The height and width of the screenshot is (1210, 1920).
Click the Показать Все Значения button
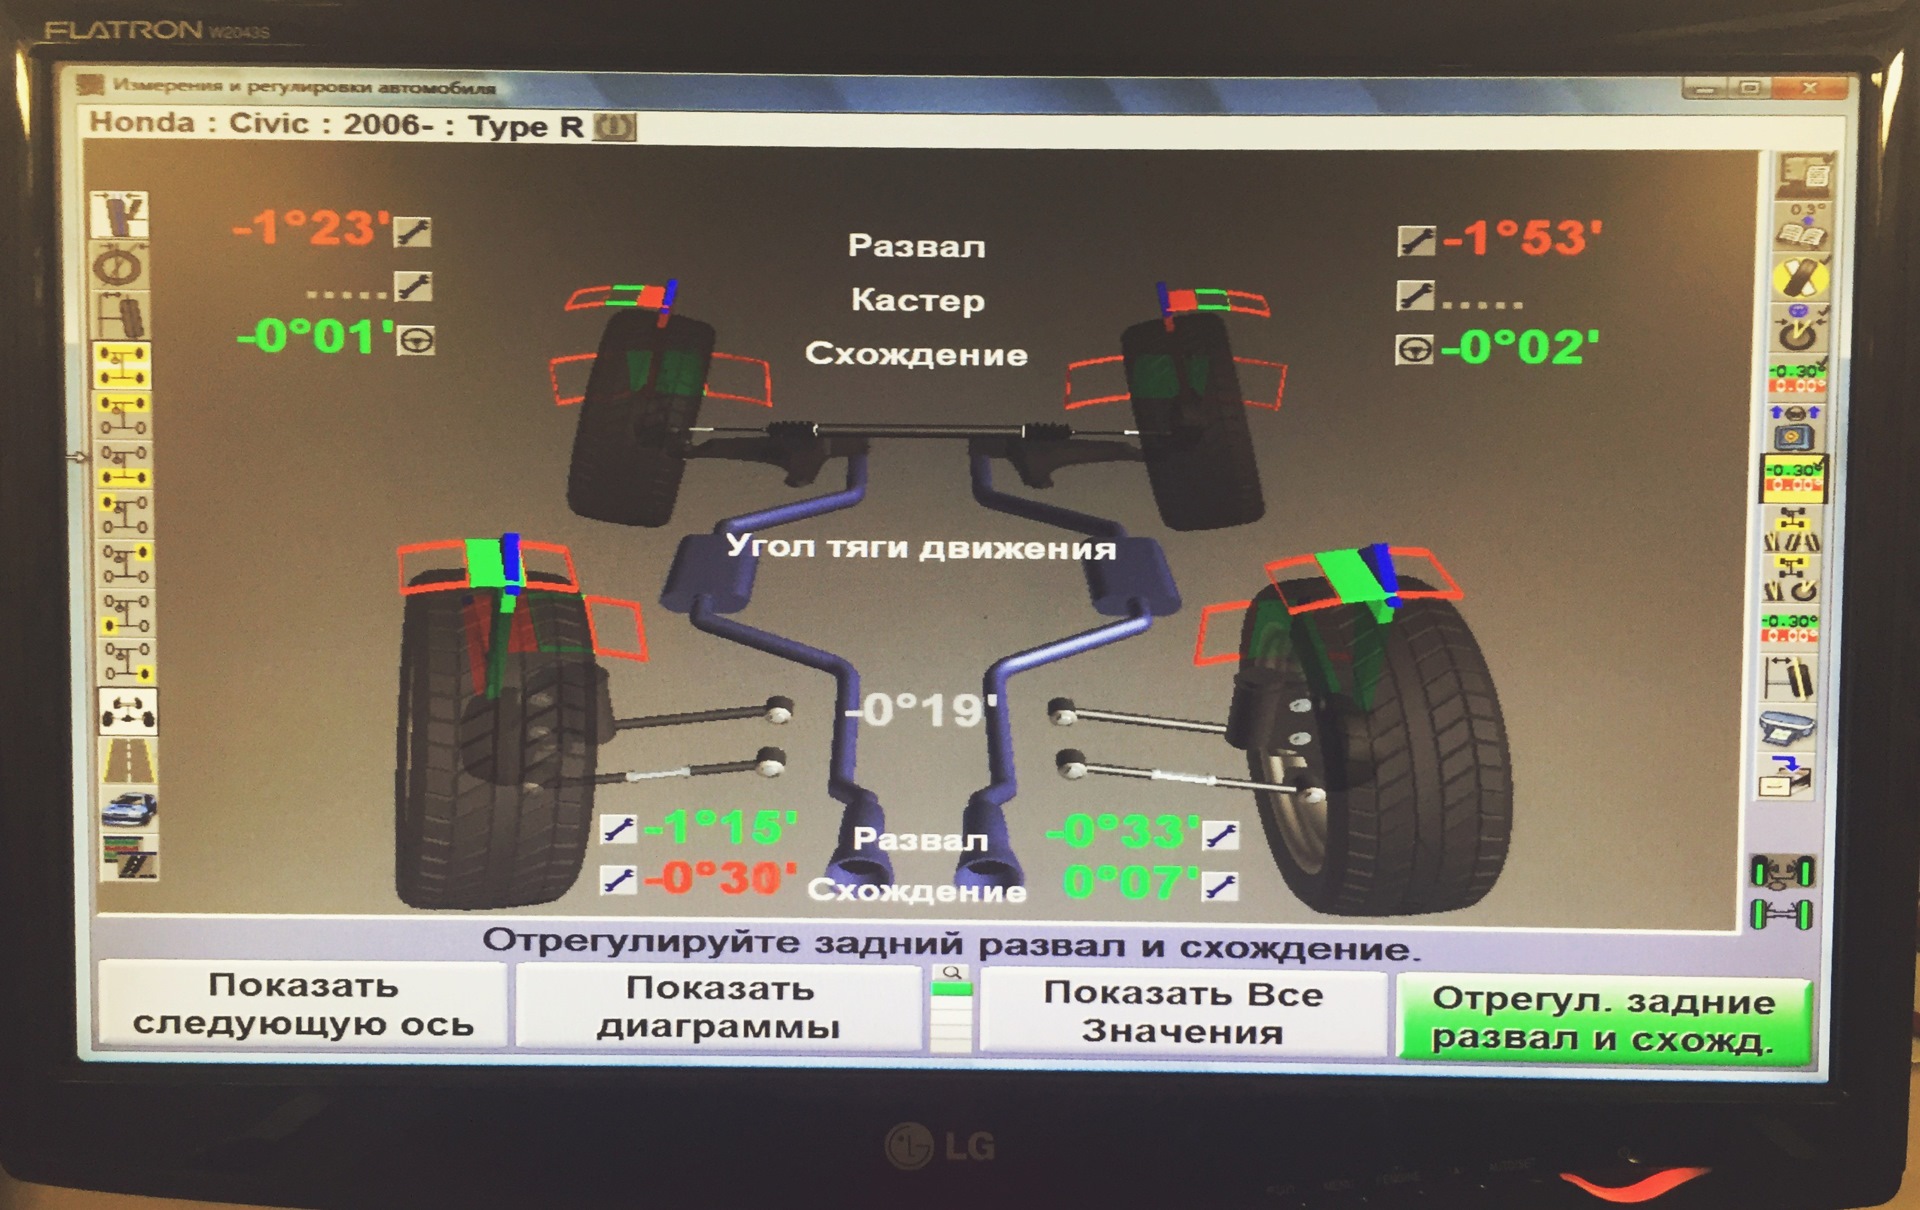pos(1183,1011)
